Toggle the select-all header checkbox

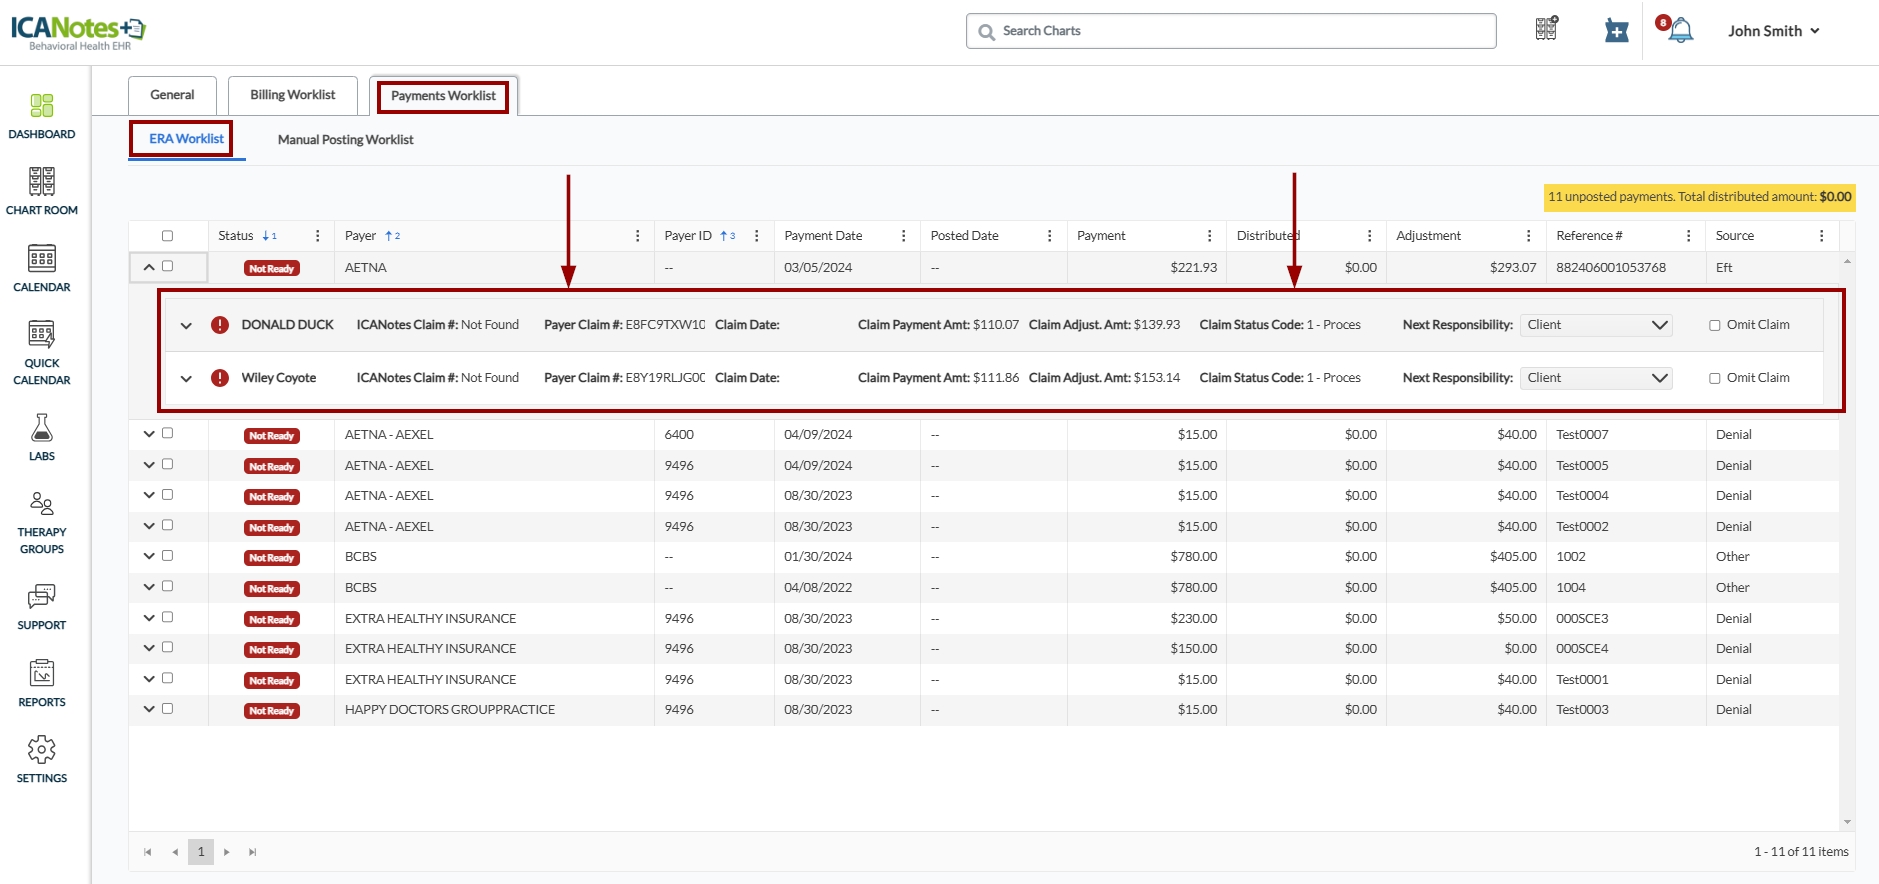tap(167, 236)
